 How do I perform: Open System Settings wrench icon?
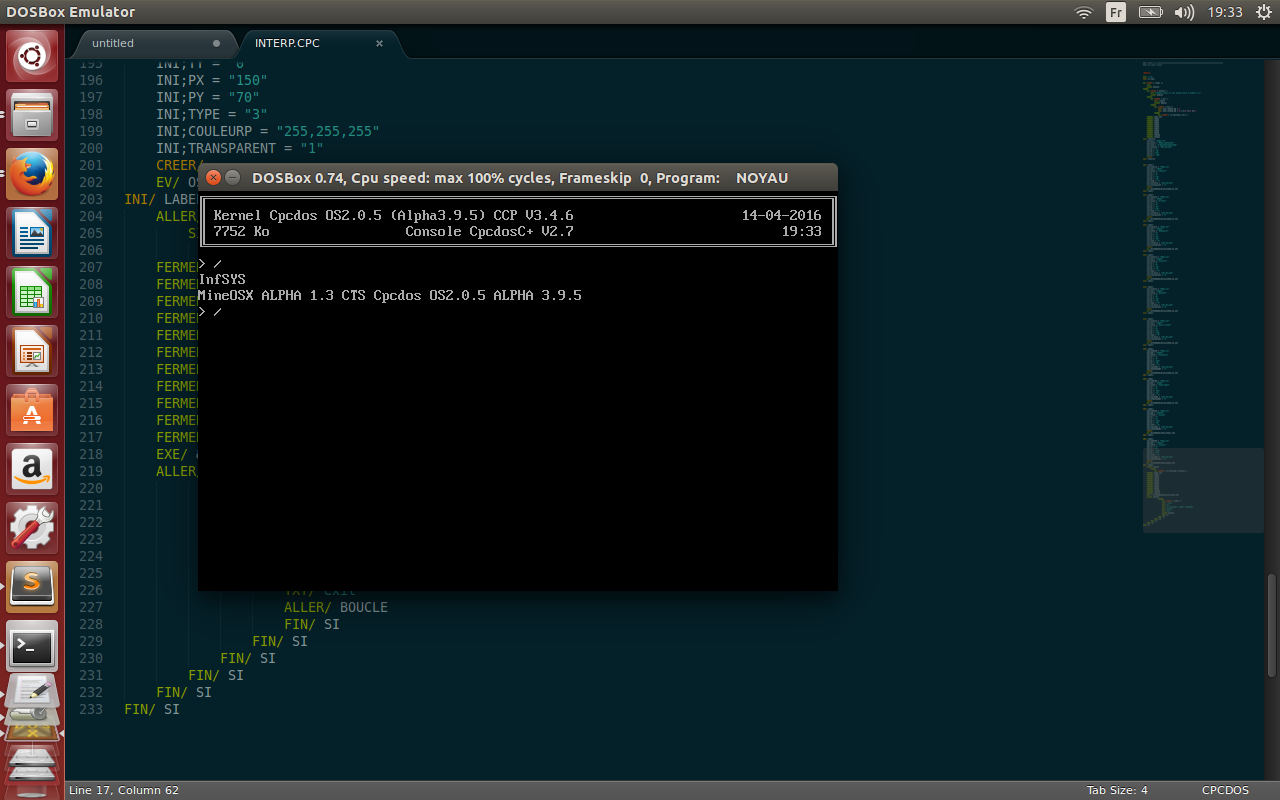tap(32, 528)
